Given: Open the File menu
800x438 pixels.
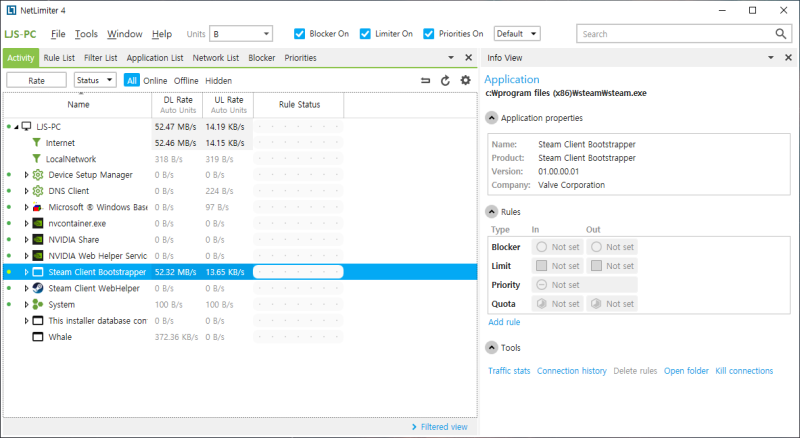Looking at the screenshot, I should (58, 34).
